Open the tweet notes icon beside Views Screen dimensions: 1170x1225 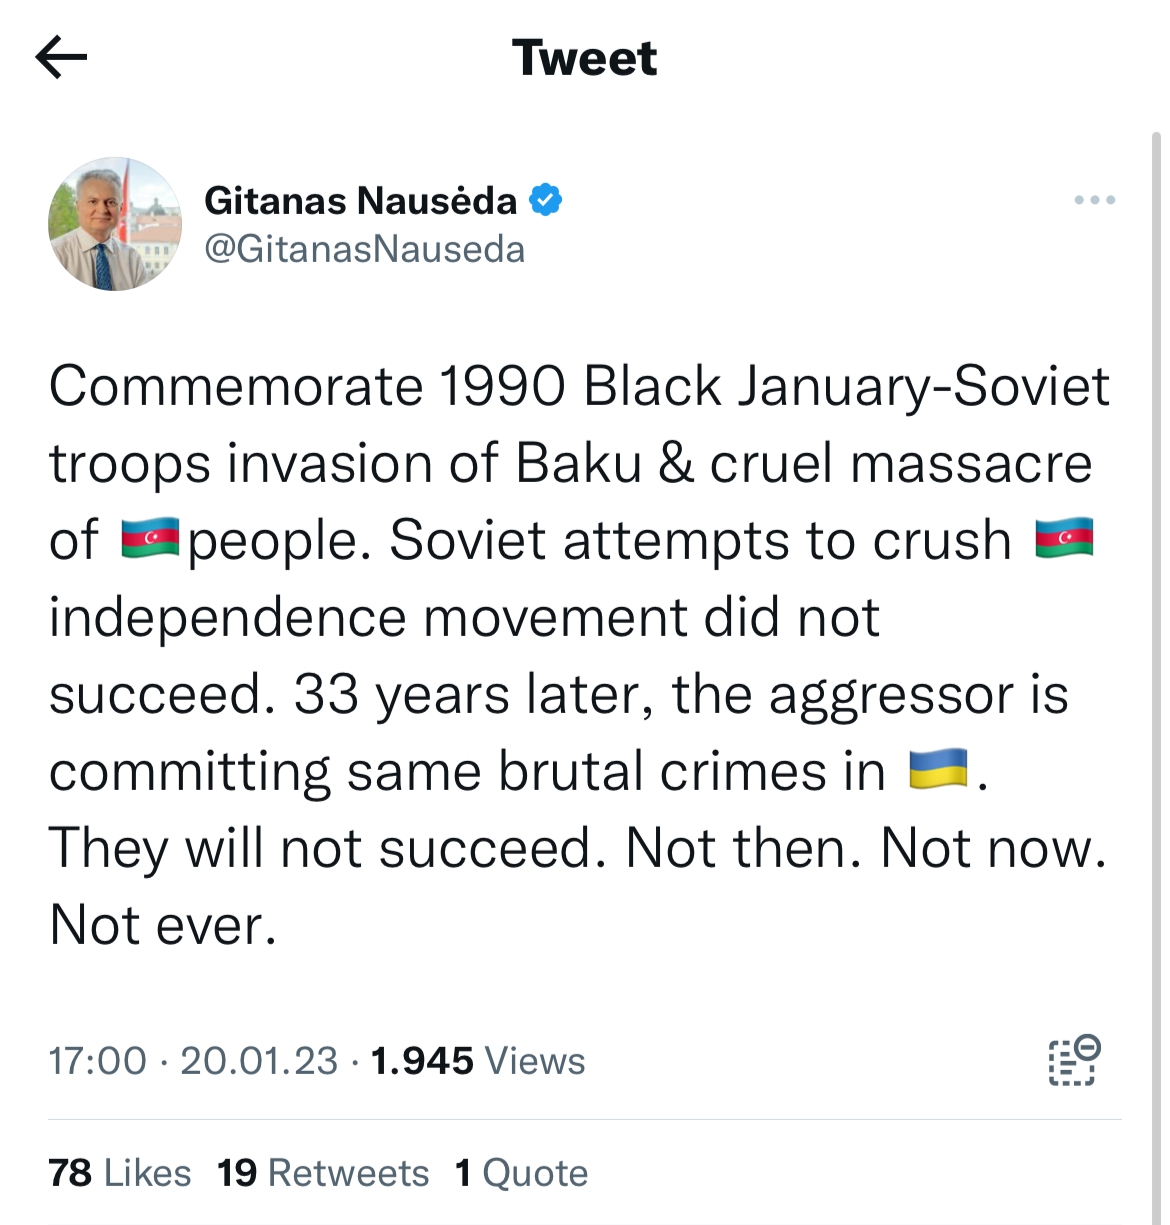point(1074,1061)
